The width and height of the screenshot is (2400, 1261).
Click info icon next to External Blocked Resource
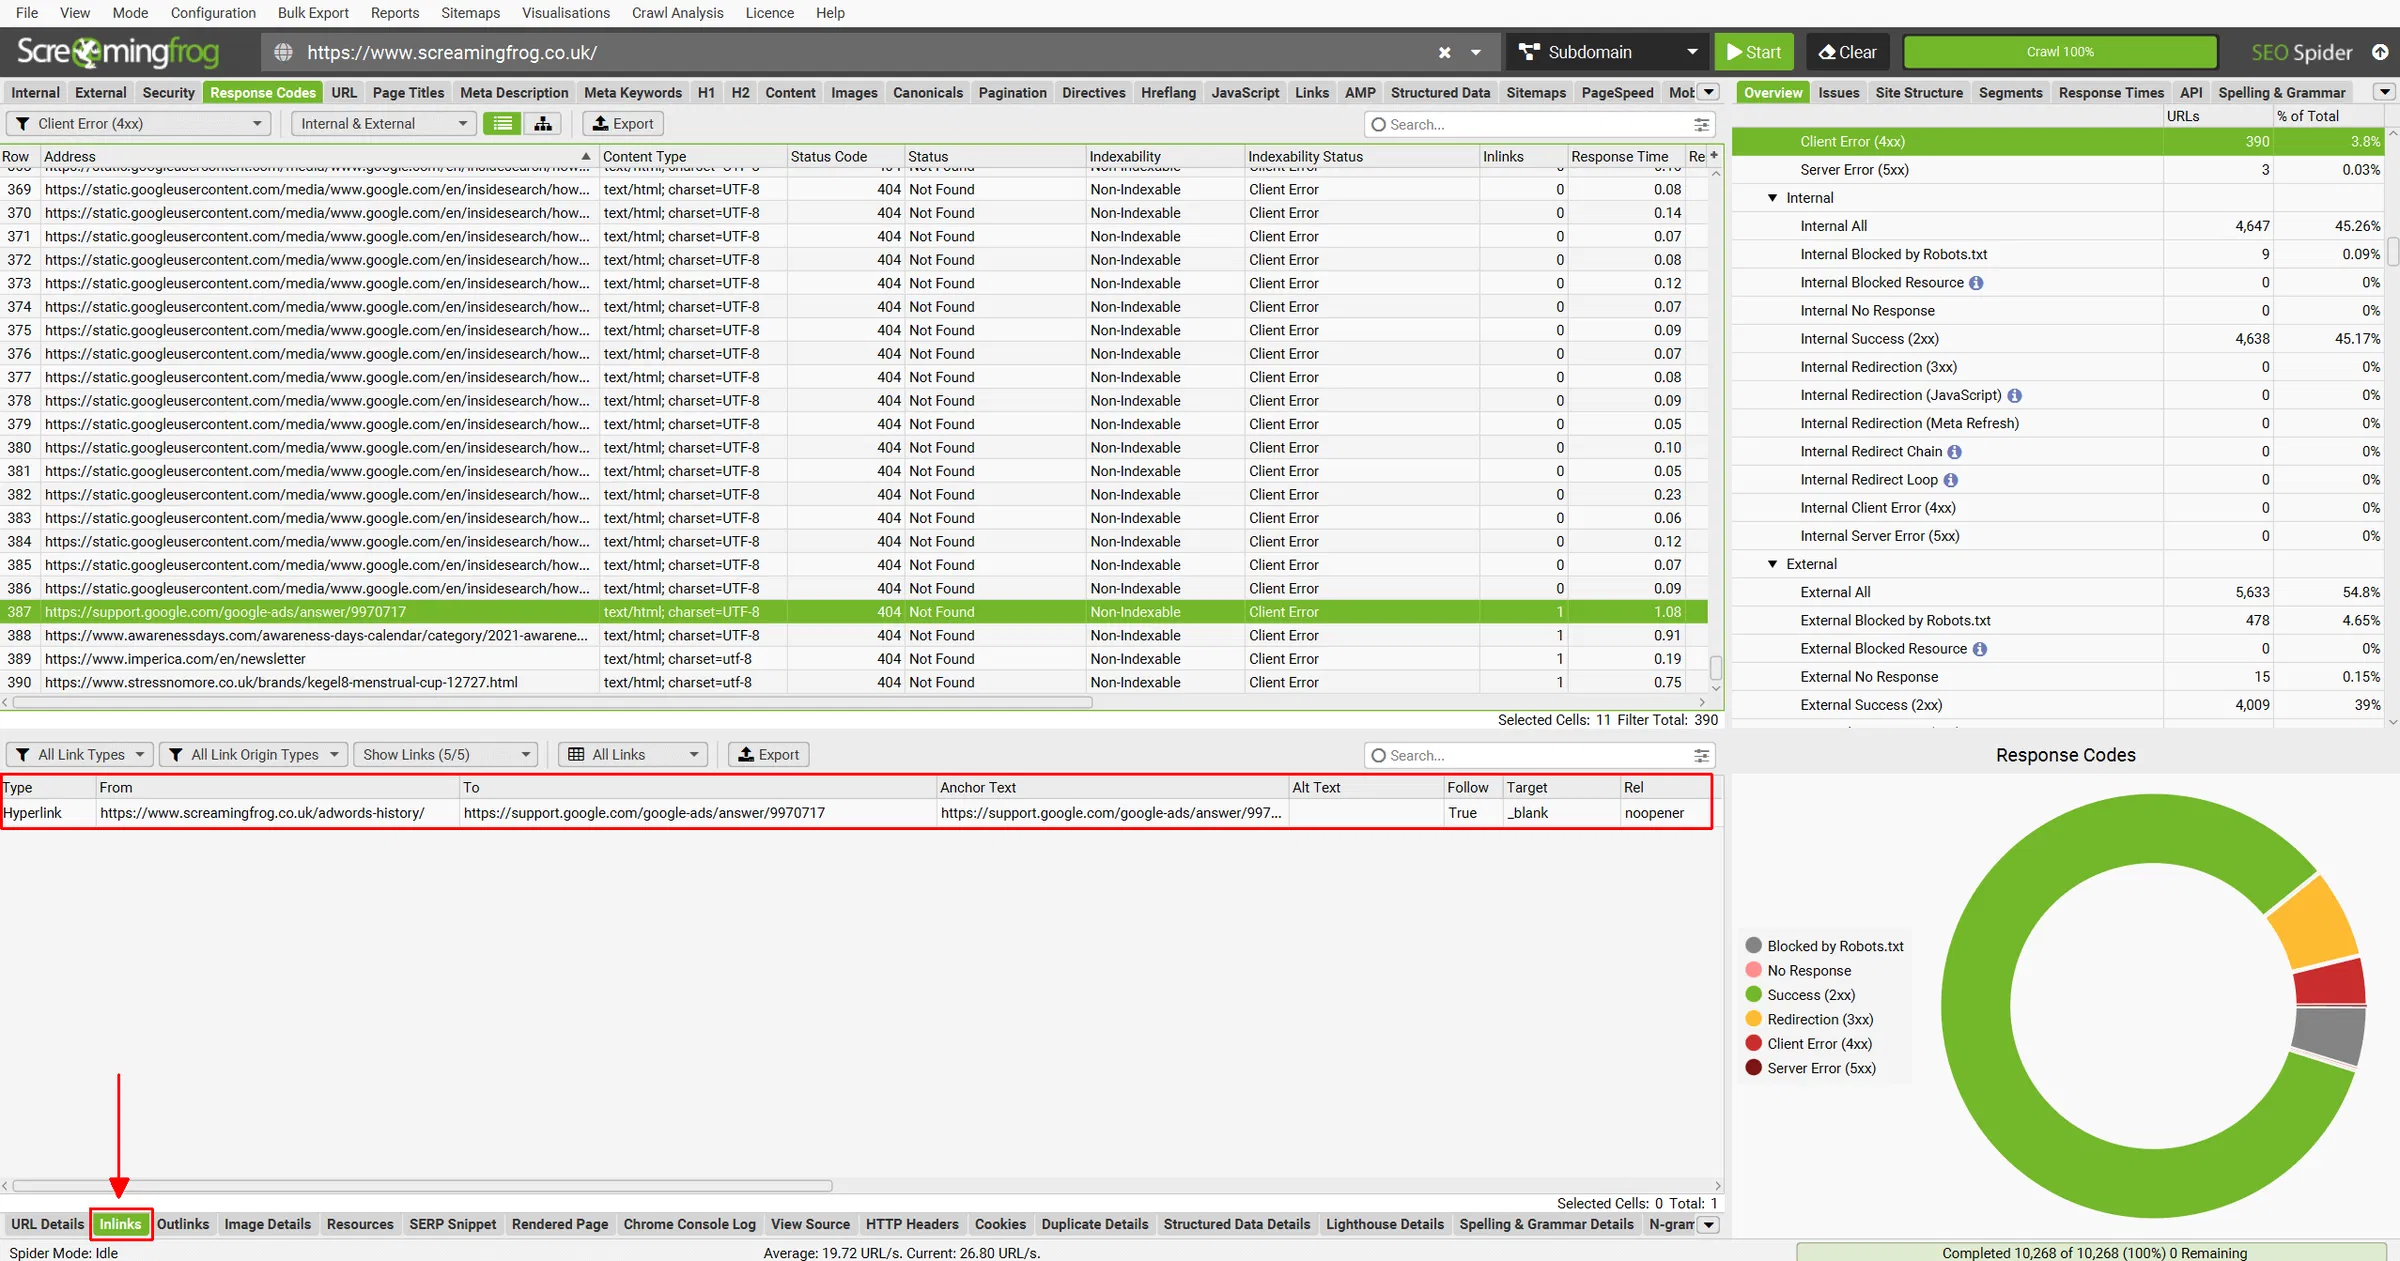tap(1979, 649)
